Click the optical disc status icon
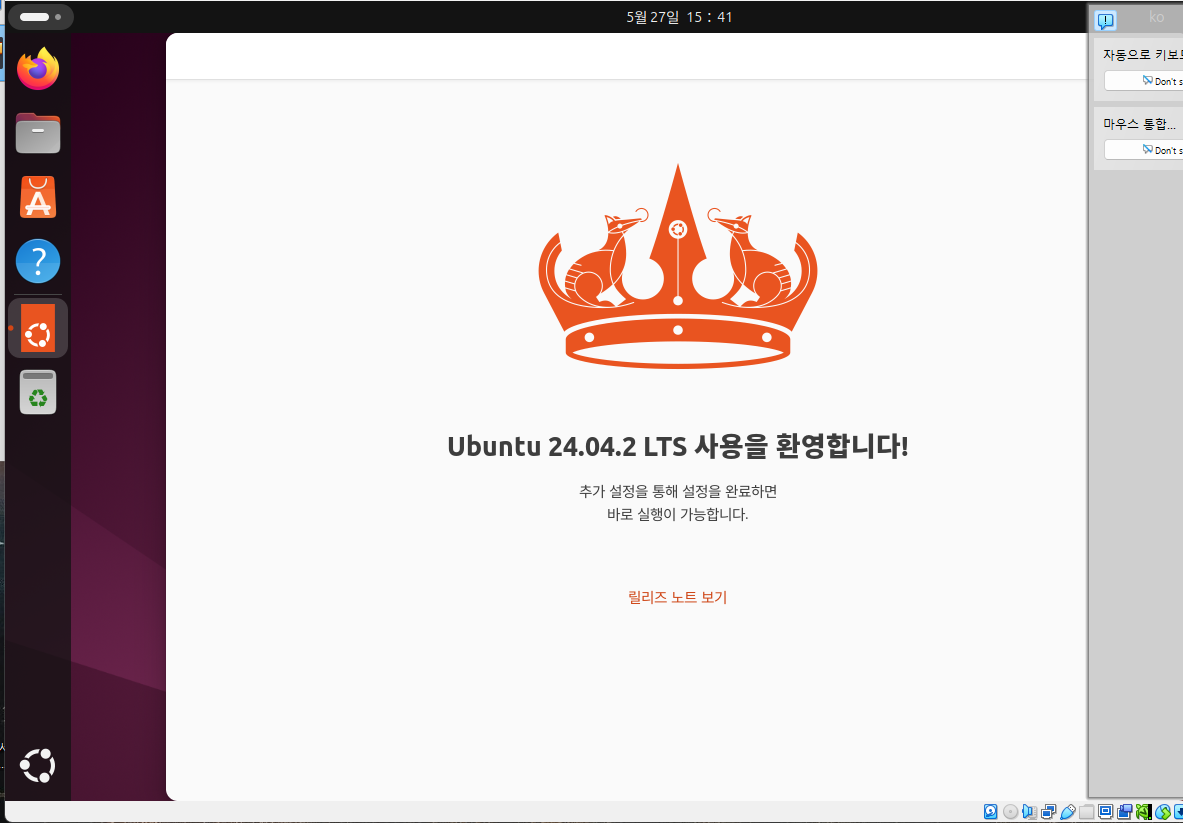This screenshot has width=1183, height=823. click(x=1010, y=812)
